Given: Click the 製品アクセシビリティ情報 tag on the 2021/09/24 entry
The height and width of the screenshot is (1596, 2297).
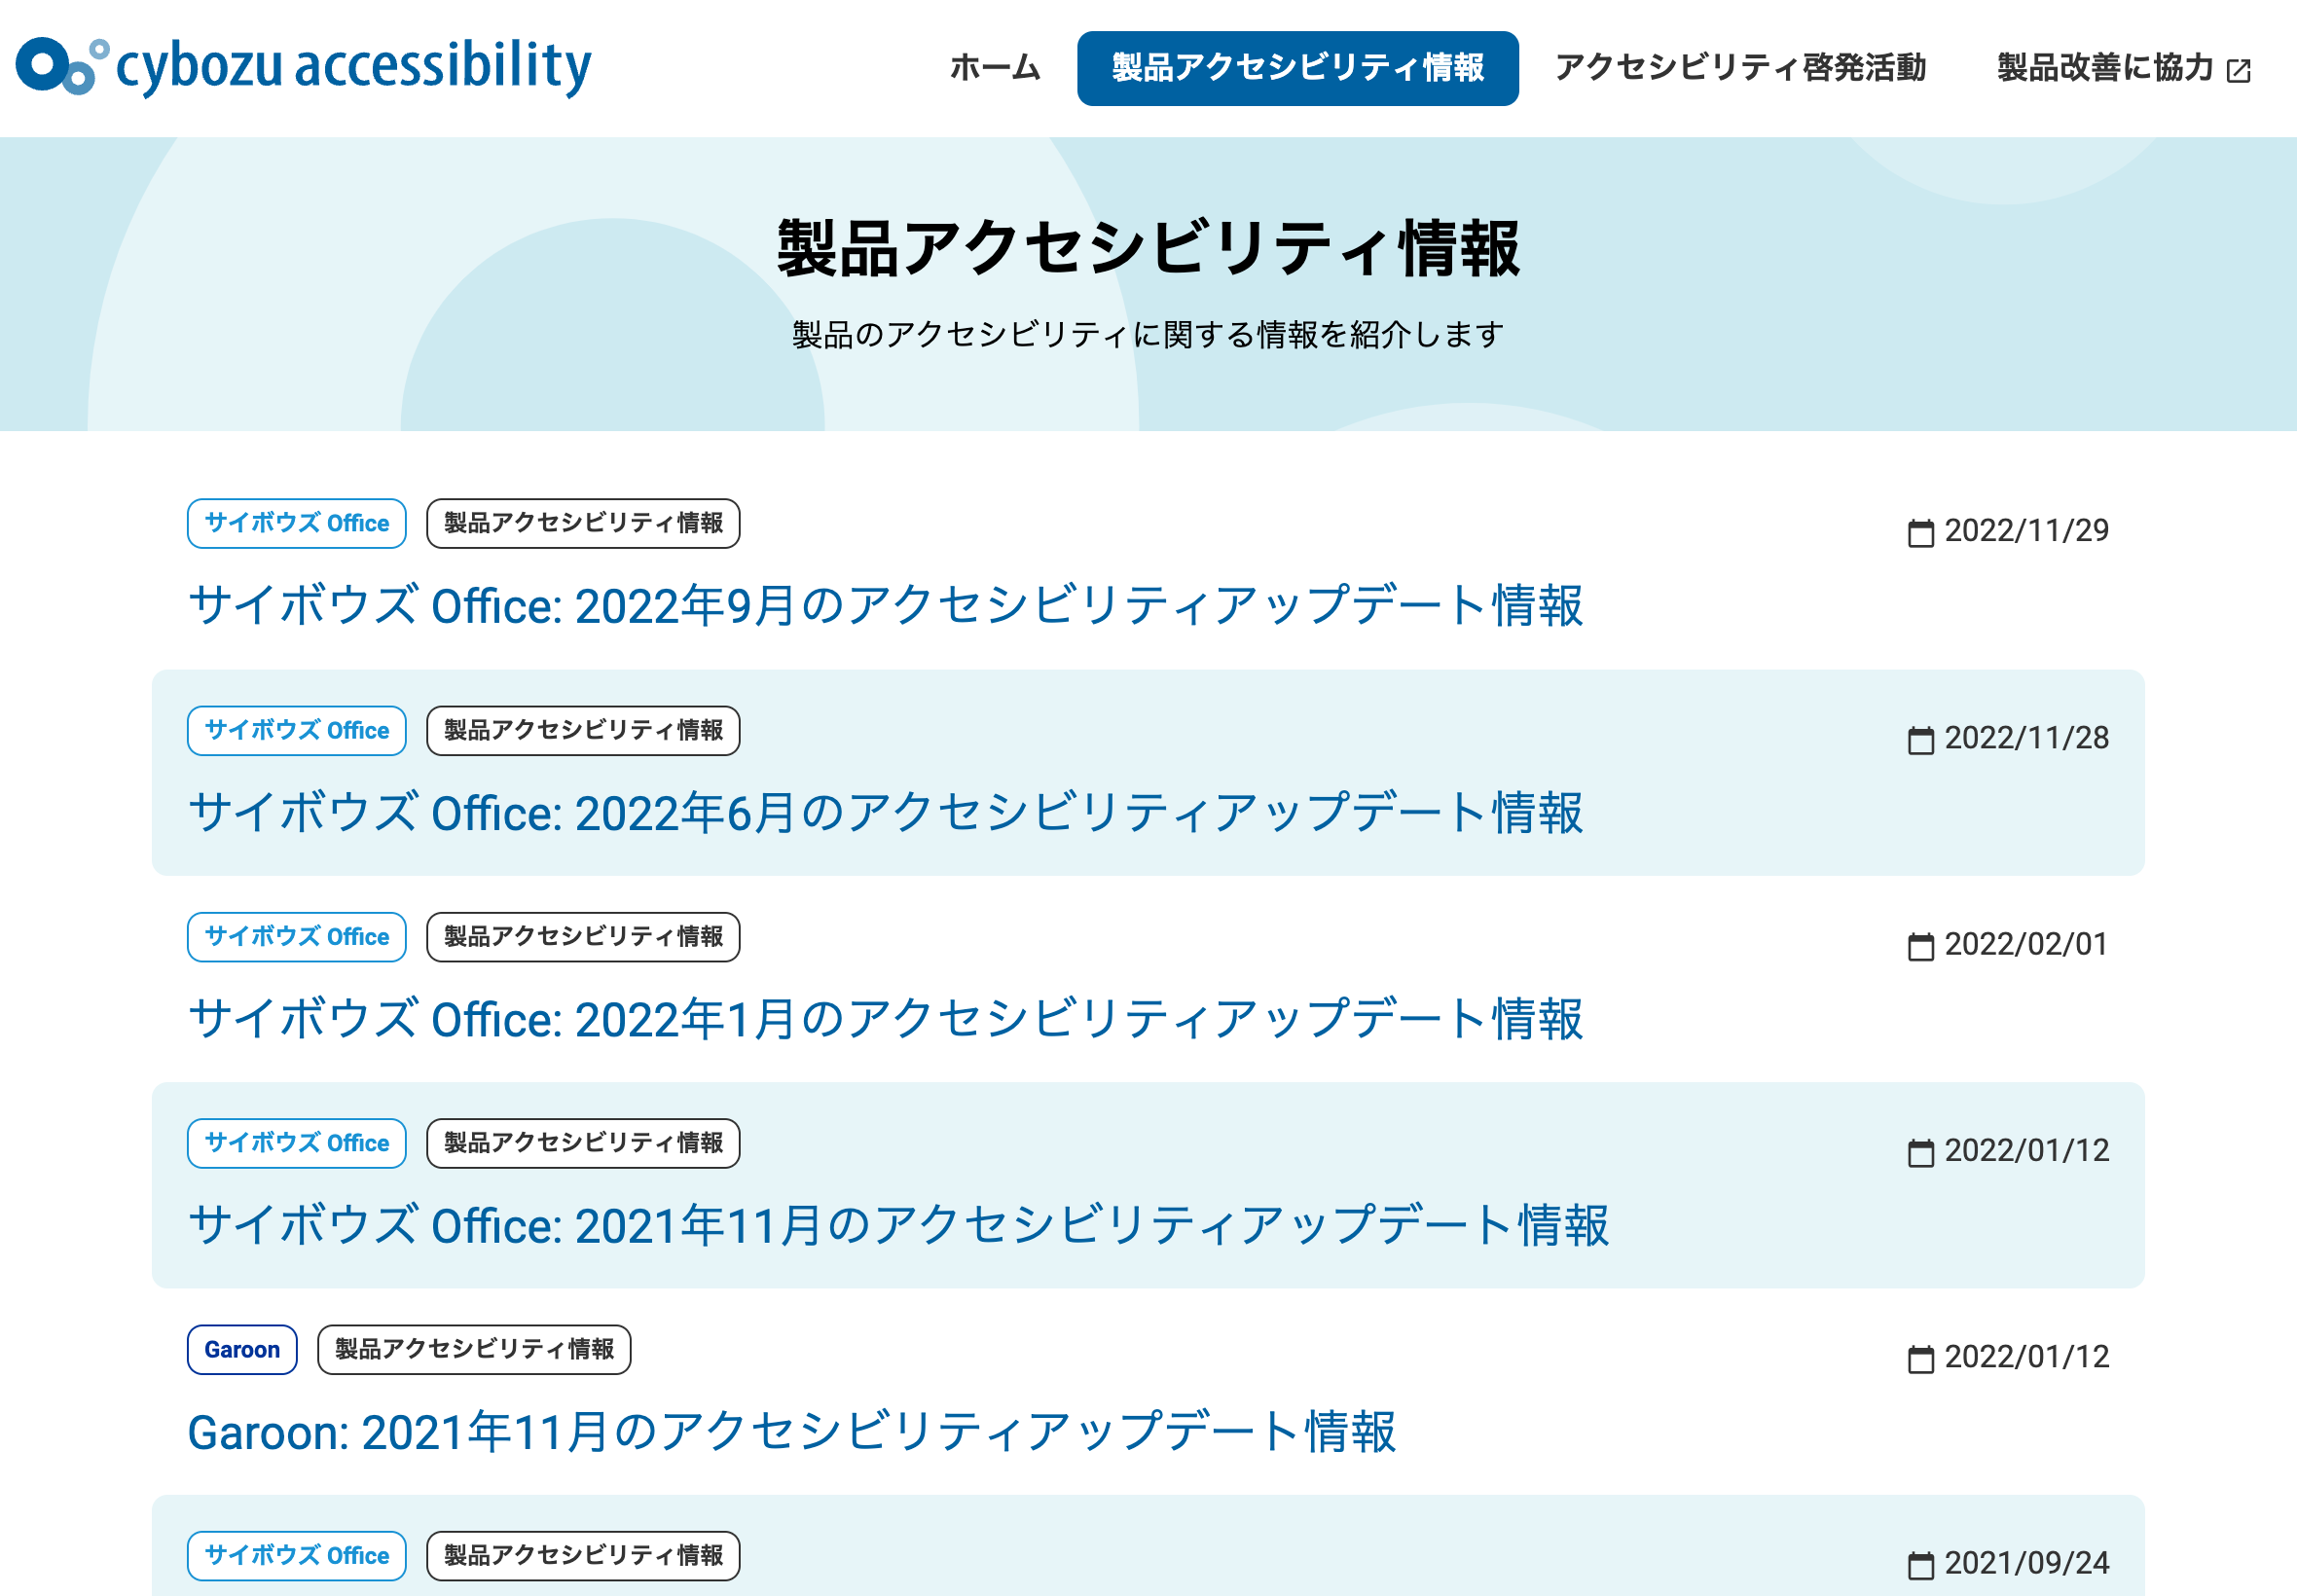Looking at the screenshot, I should [583, 1555].
